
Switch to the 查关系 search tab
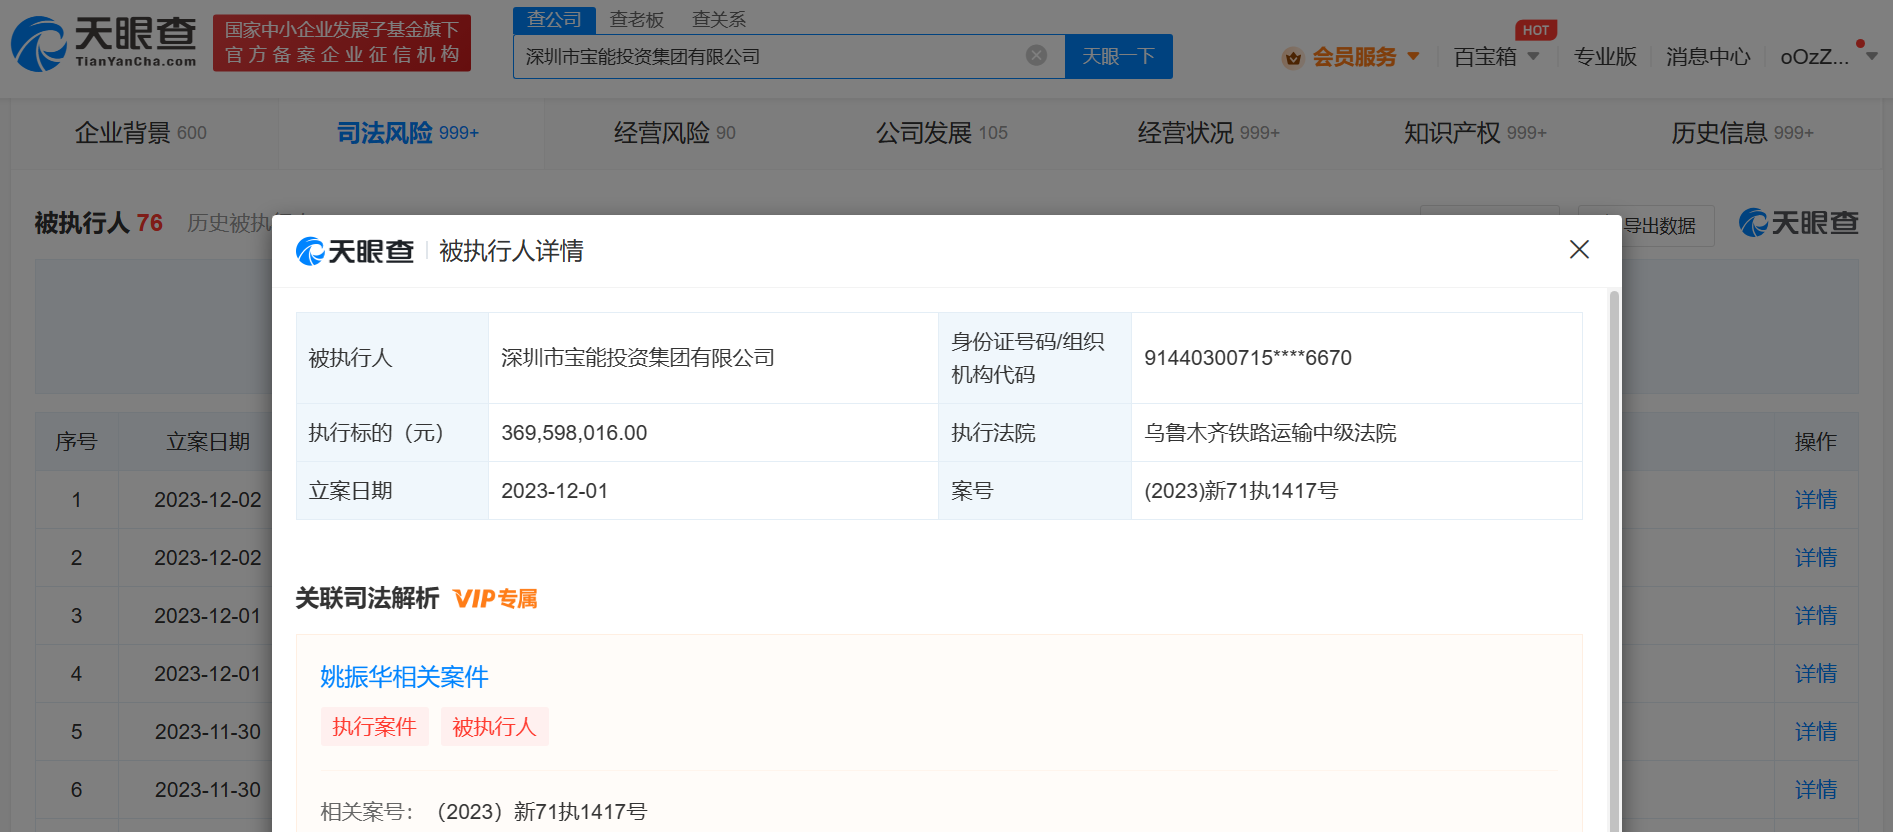719,20
